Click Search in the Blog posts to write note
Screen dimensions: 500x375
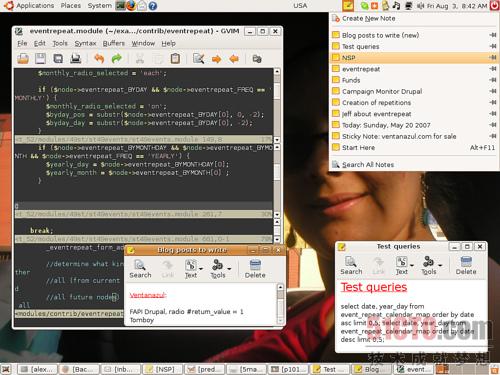tap(140, 269)
